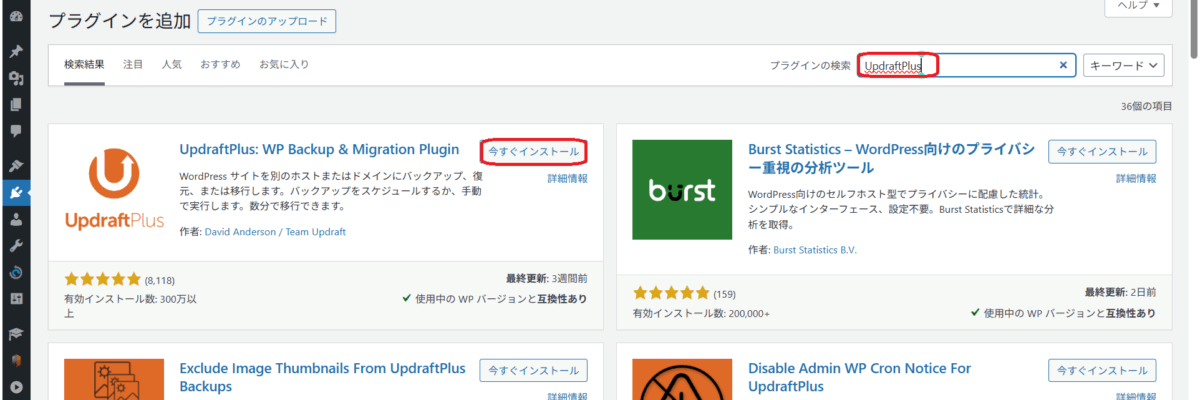This screenshot has width=1200, height=400.
Task: Open the Burst Statistics plugin title link
Action: (892, 158)
